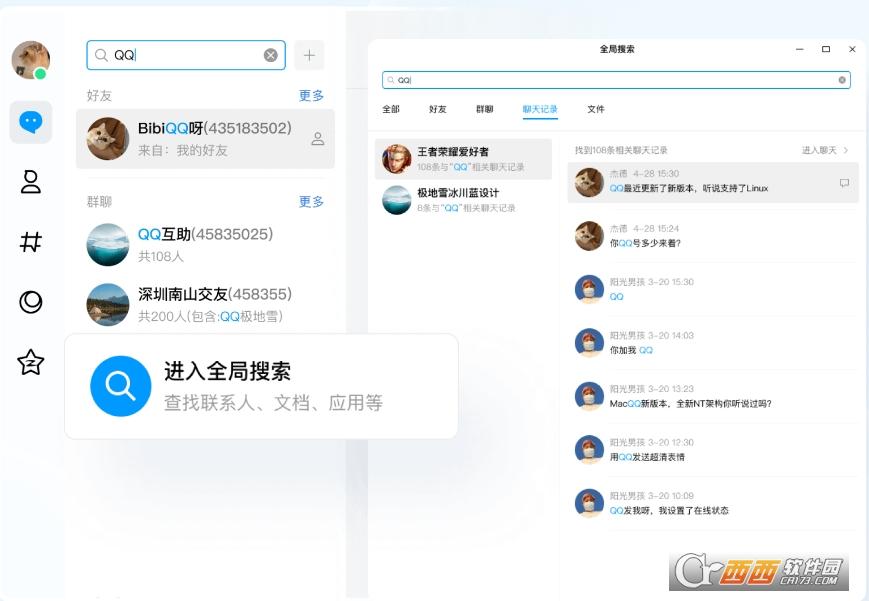Image resolution: width=869 pixels, height=601 pixels.
Task: Click the person icon on BibiQQ呀 row
Action: pyautogui.click(x=318, y=139)
